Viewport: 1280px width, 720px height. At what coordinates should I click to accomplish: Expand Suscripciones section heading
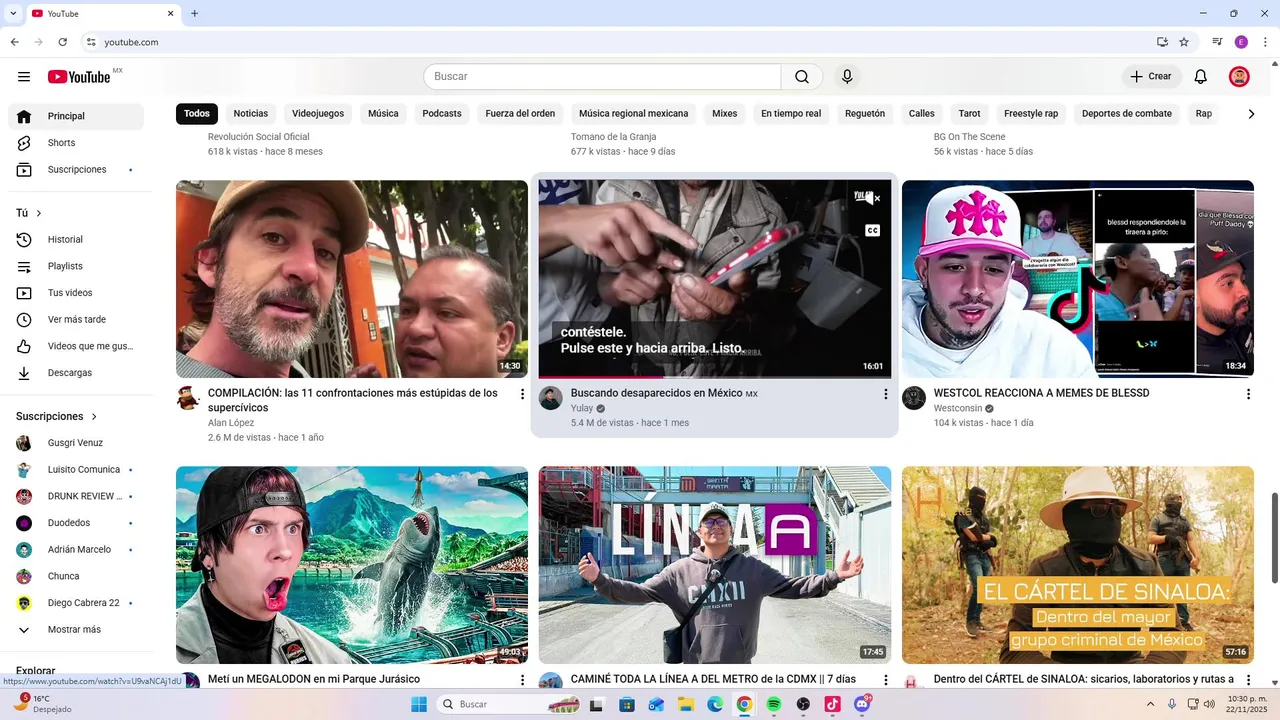pos(57,416)
